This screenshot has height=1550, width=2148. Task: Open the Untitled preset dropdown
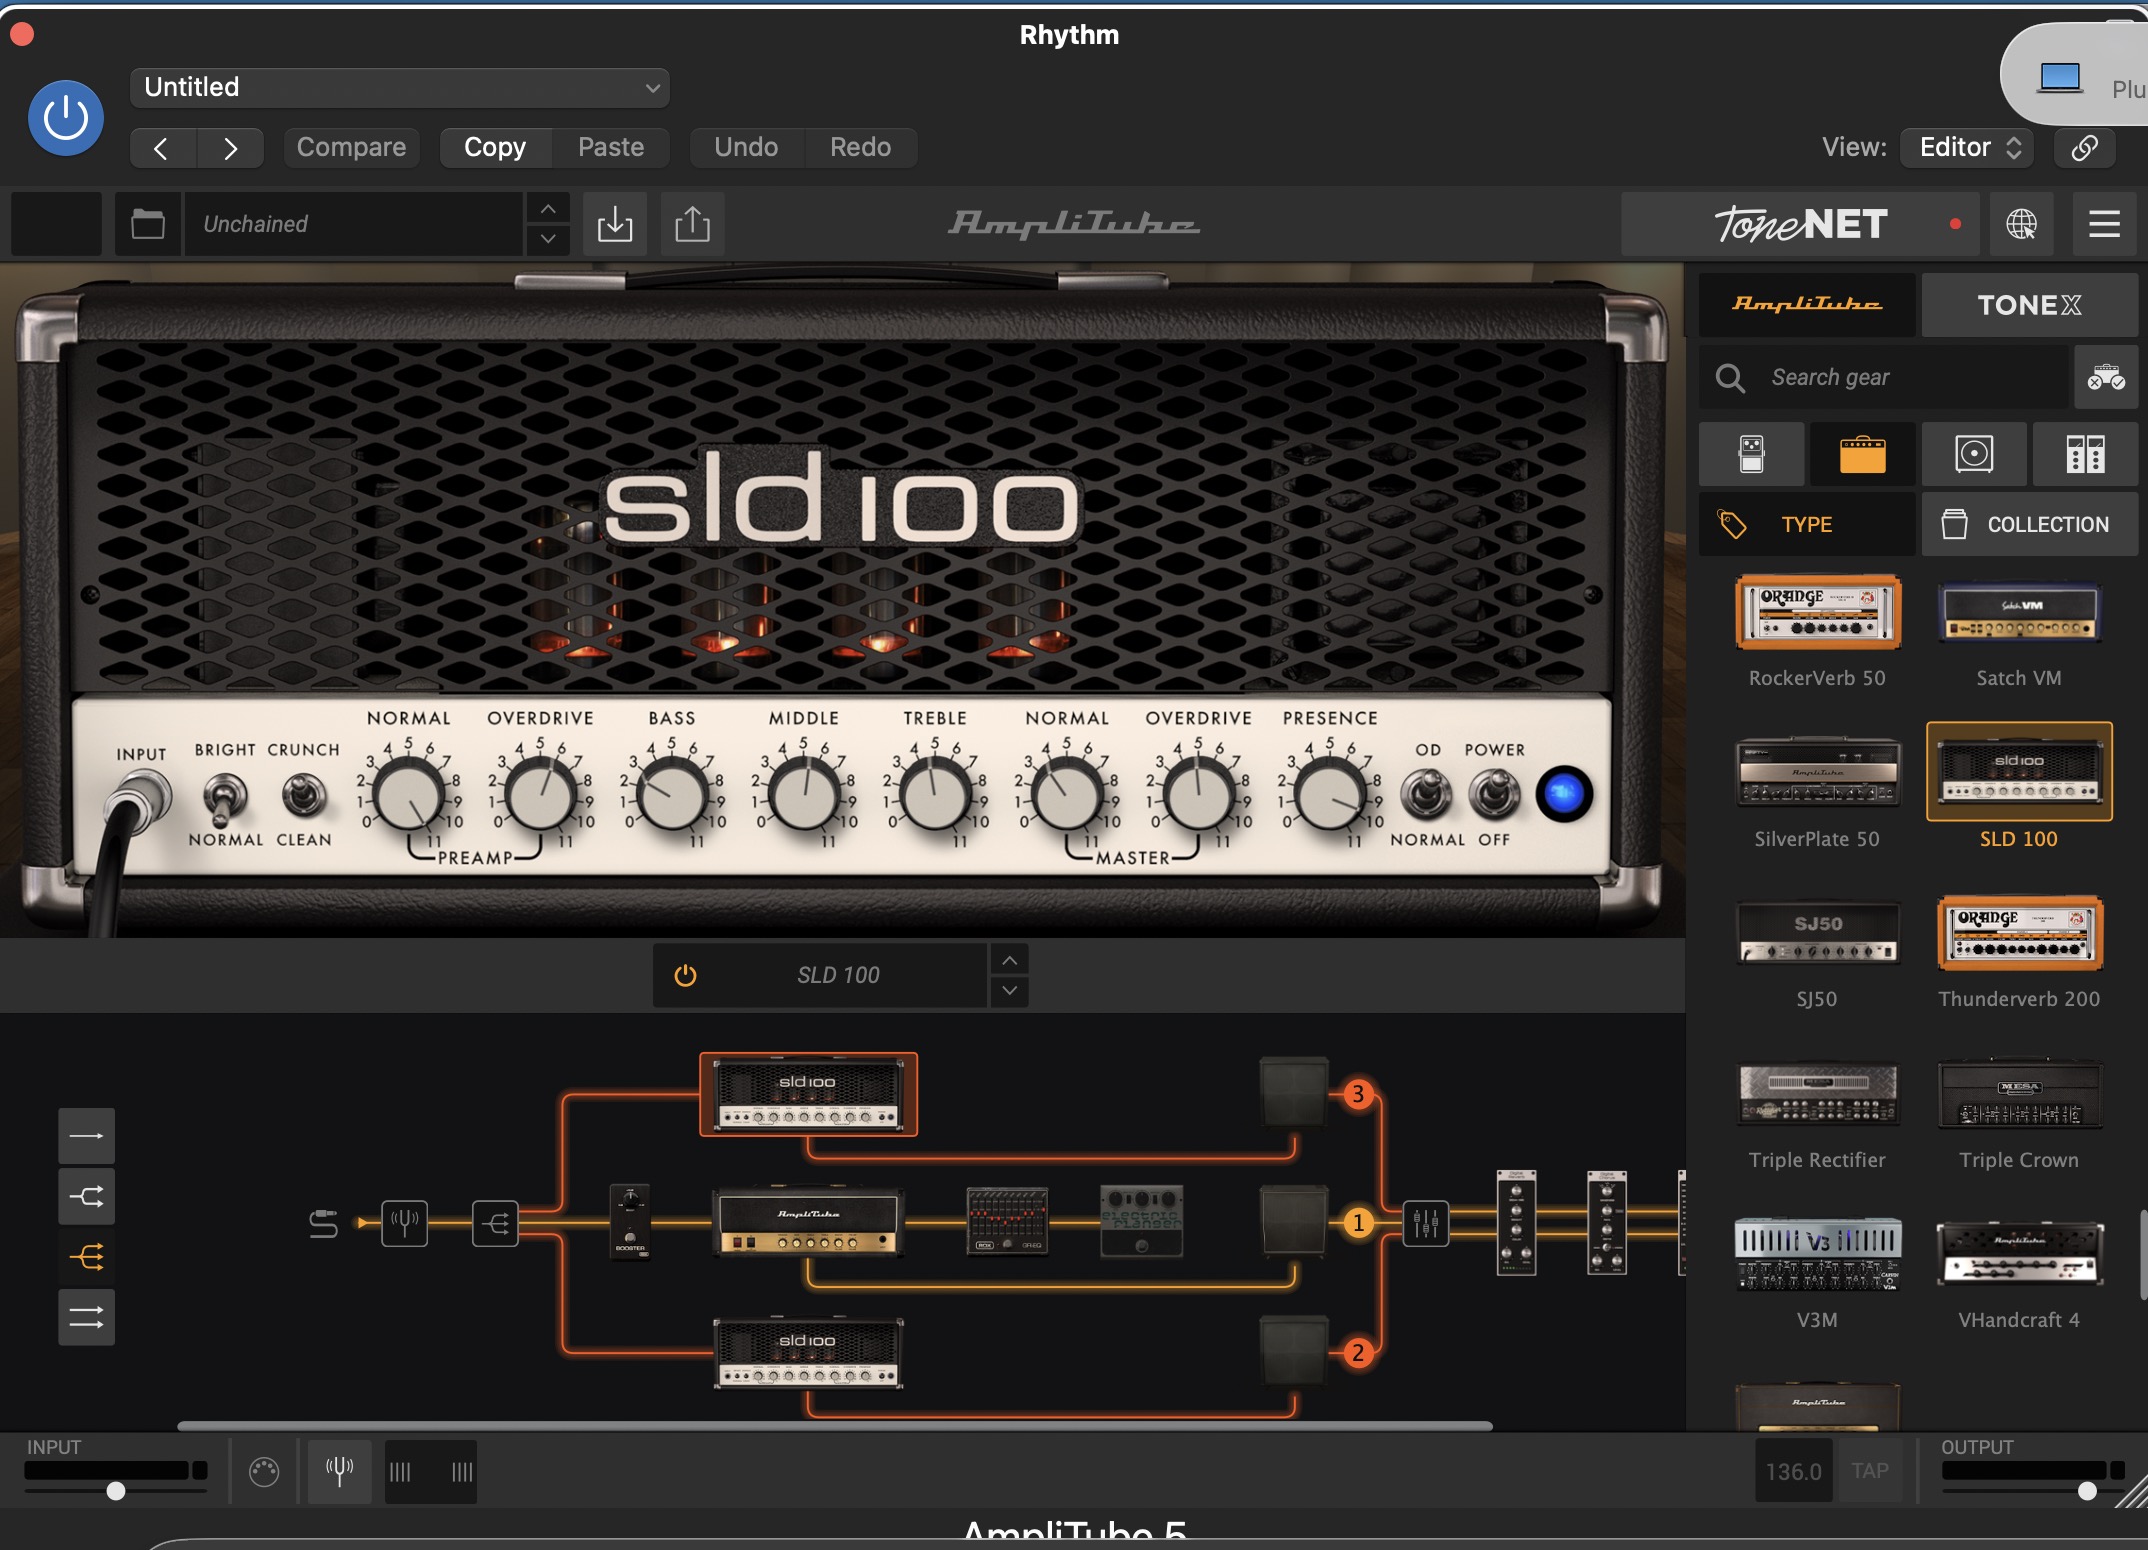pos(400,87)
